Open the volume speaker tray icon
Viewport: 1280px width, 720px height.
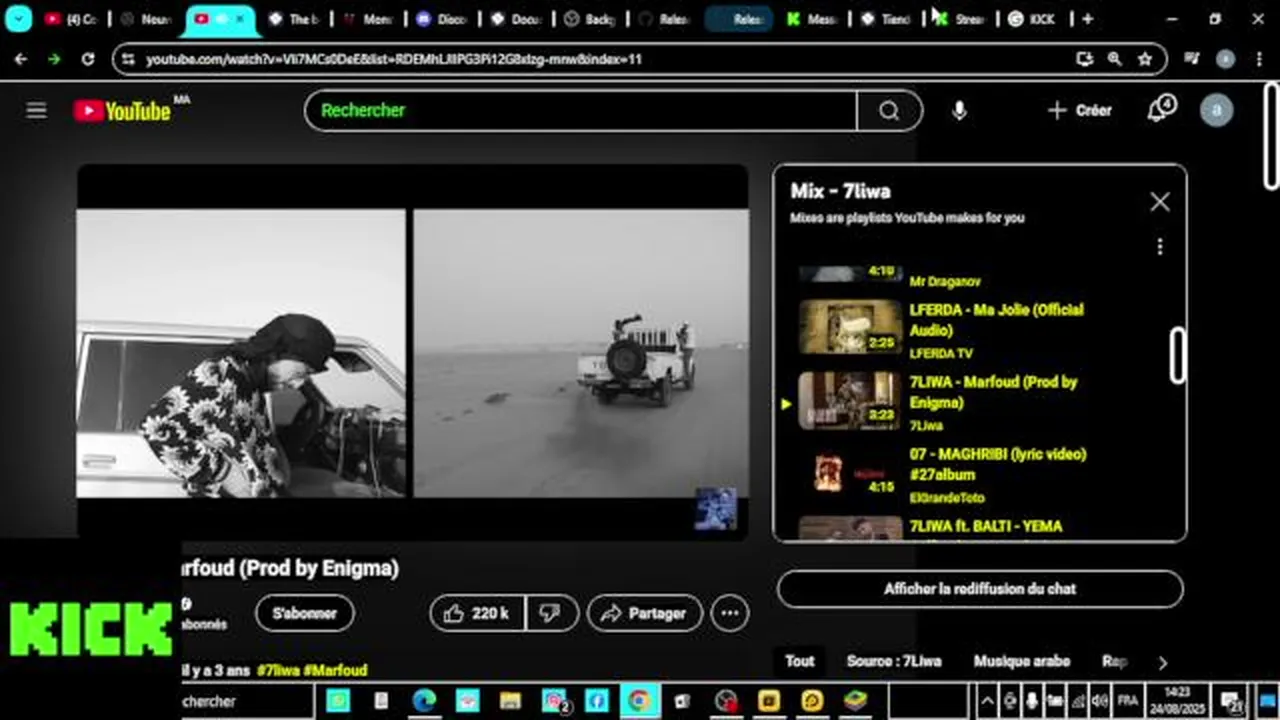[x=1100, y=700]
